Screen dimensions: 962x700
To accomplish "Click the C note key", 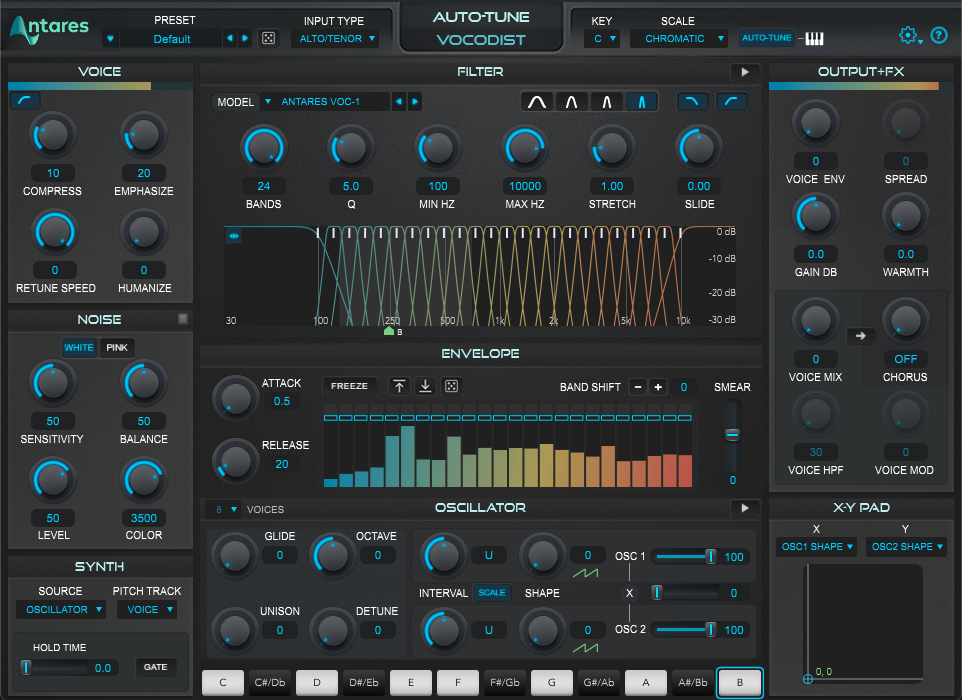I will pyautogui.click(x=223, y=682).
